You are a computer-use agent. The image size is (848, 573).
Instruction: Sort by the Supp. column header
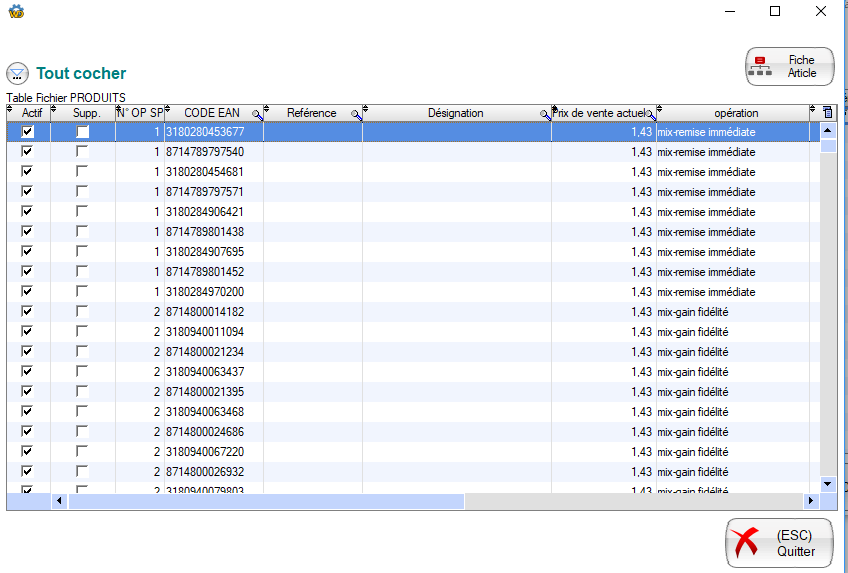pos(87,113)
